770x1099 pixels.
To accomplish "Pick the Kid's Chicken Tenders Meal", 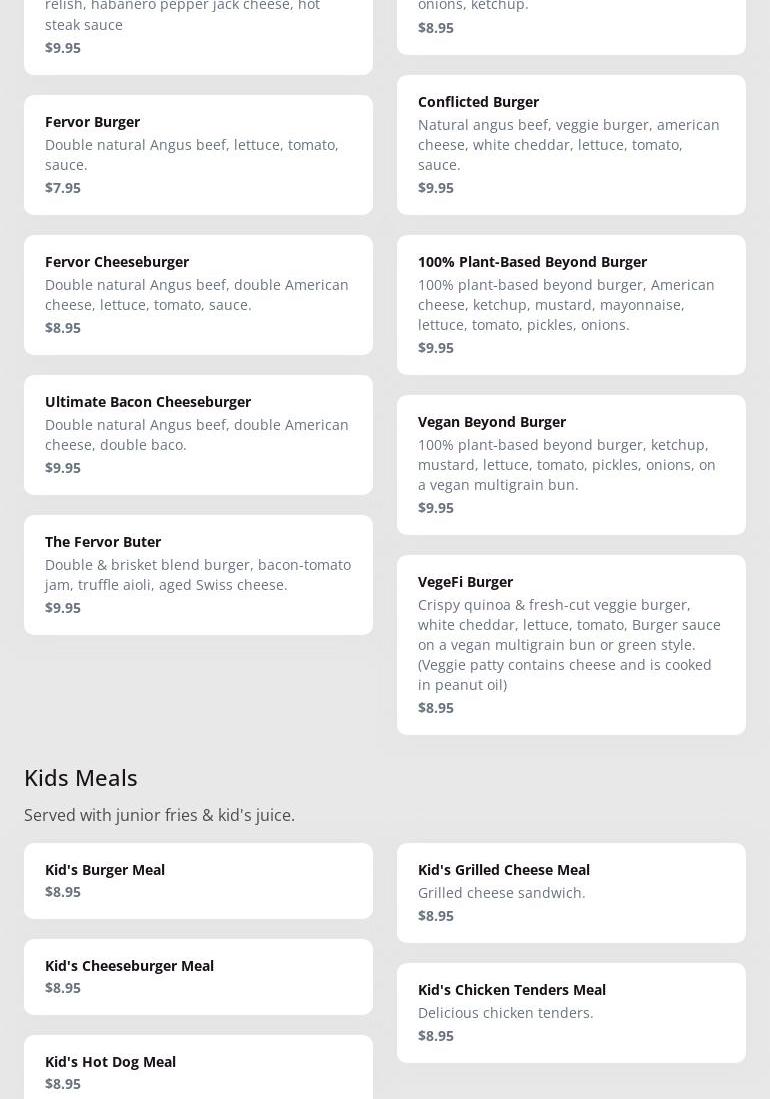I will tap(571, 1012).
